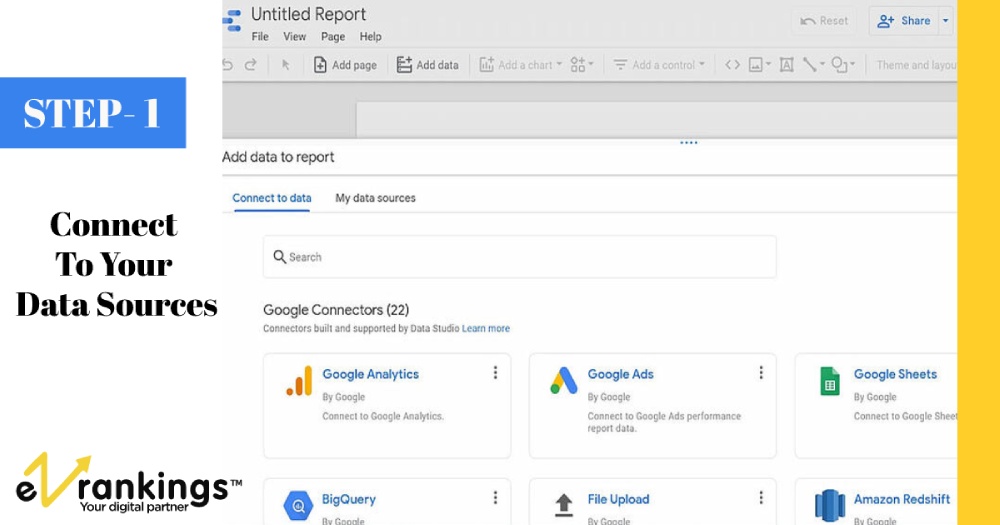Open Google Ads three-dot options menu
This screenshot has width=1000, height=525.
(761, 373)
